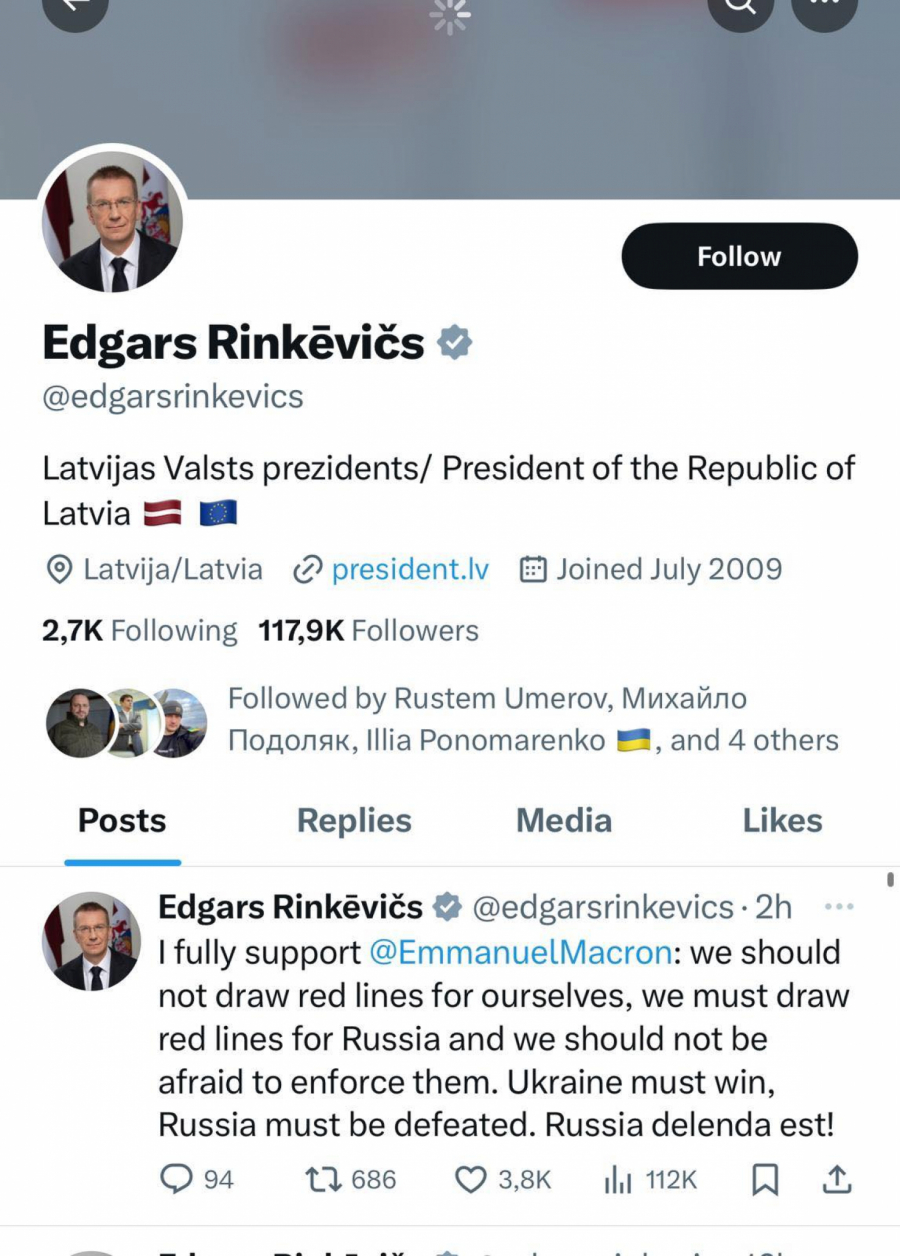Switch to the Replies tab
The image size is (900, 1256).
(x=354, y=820)
